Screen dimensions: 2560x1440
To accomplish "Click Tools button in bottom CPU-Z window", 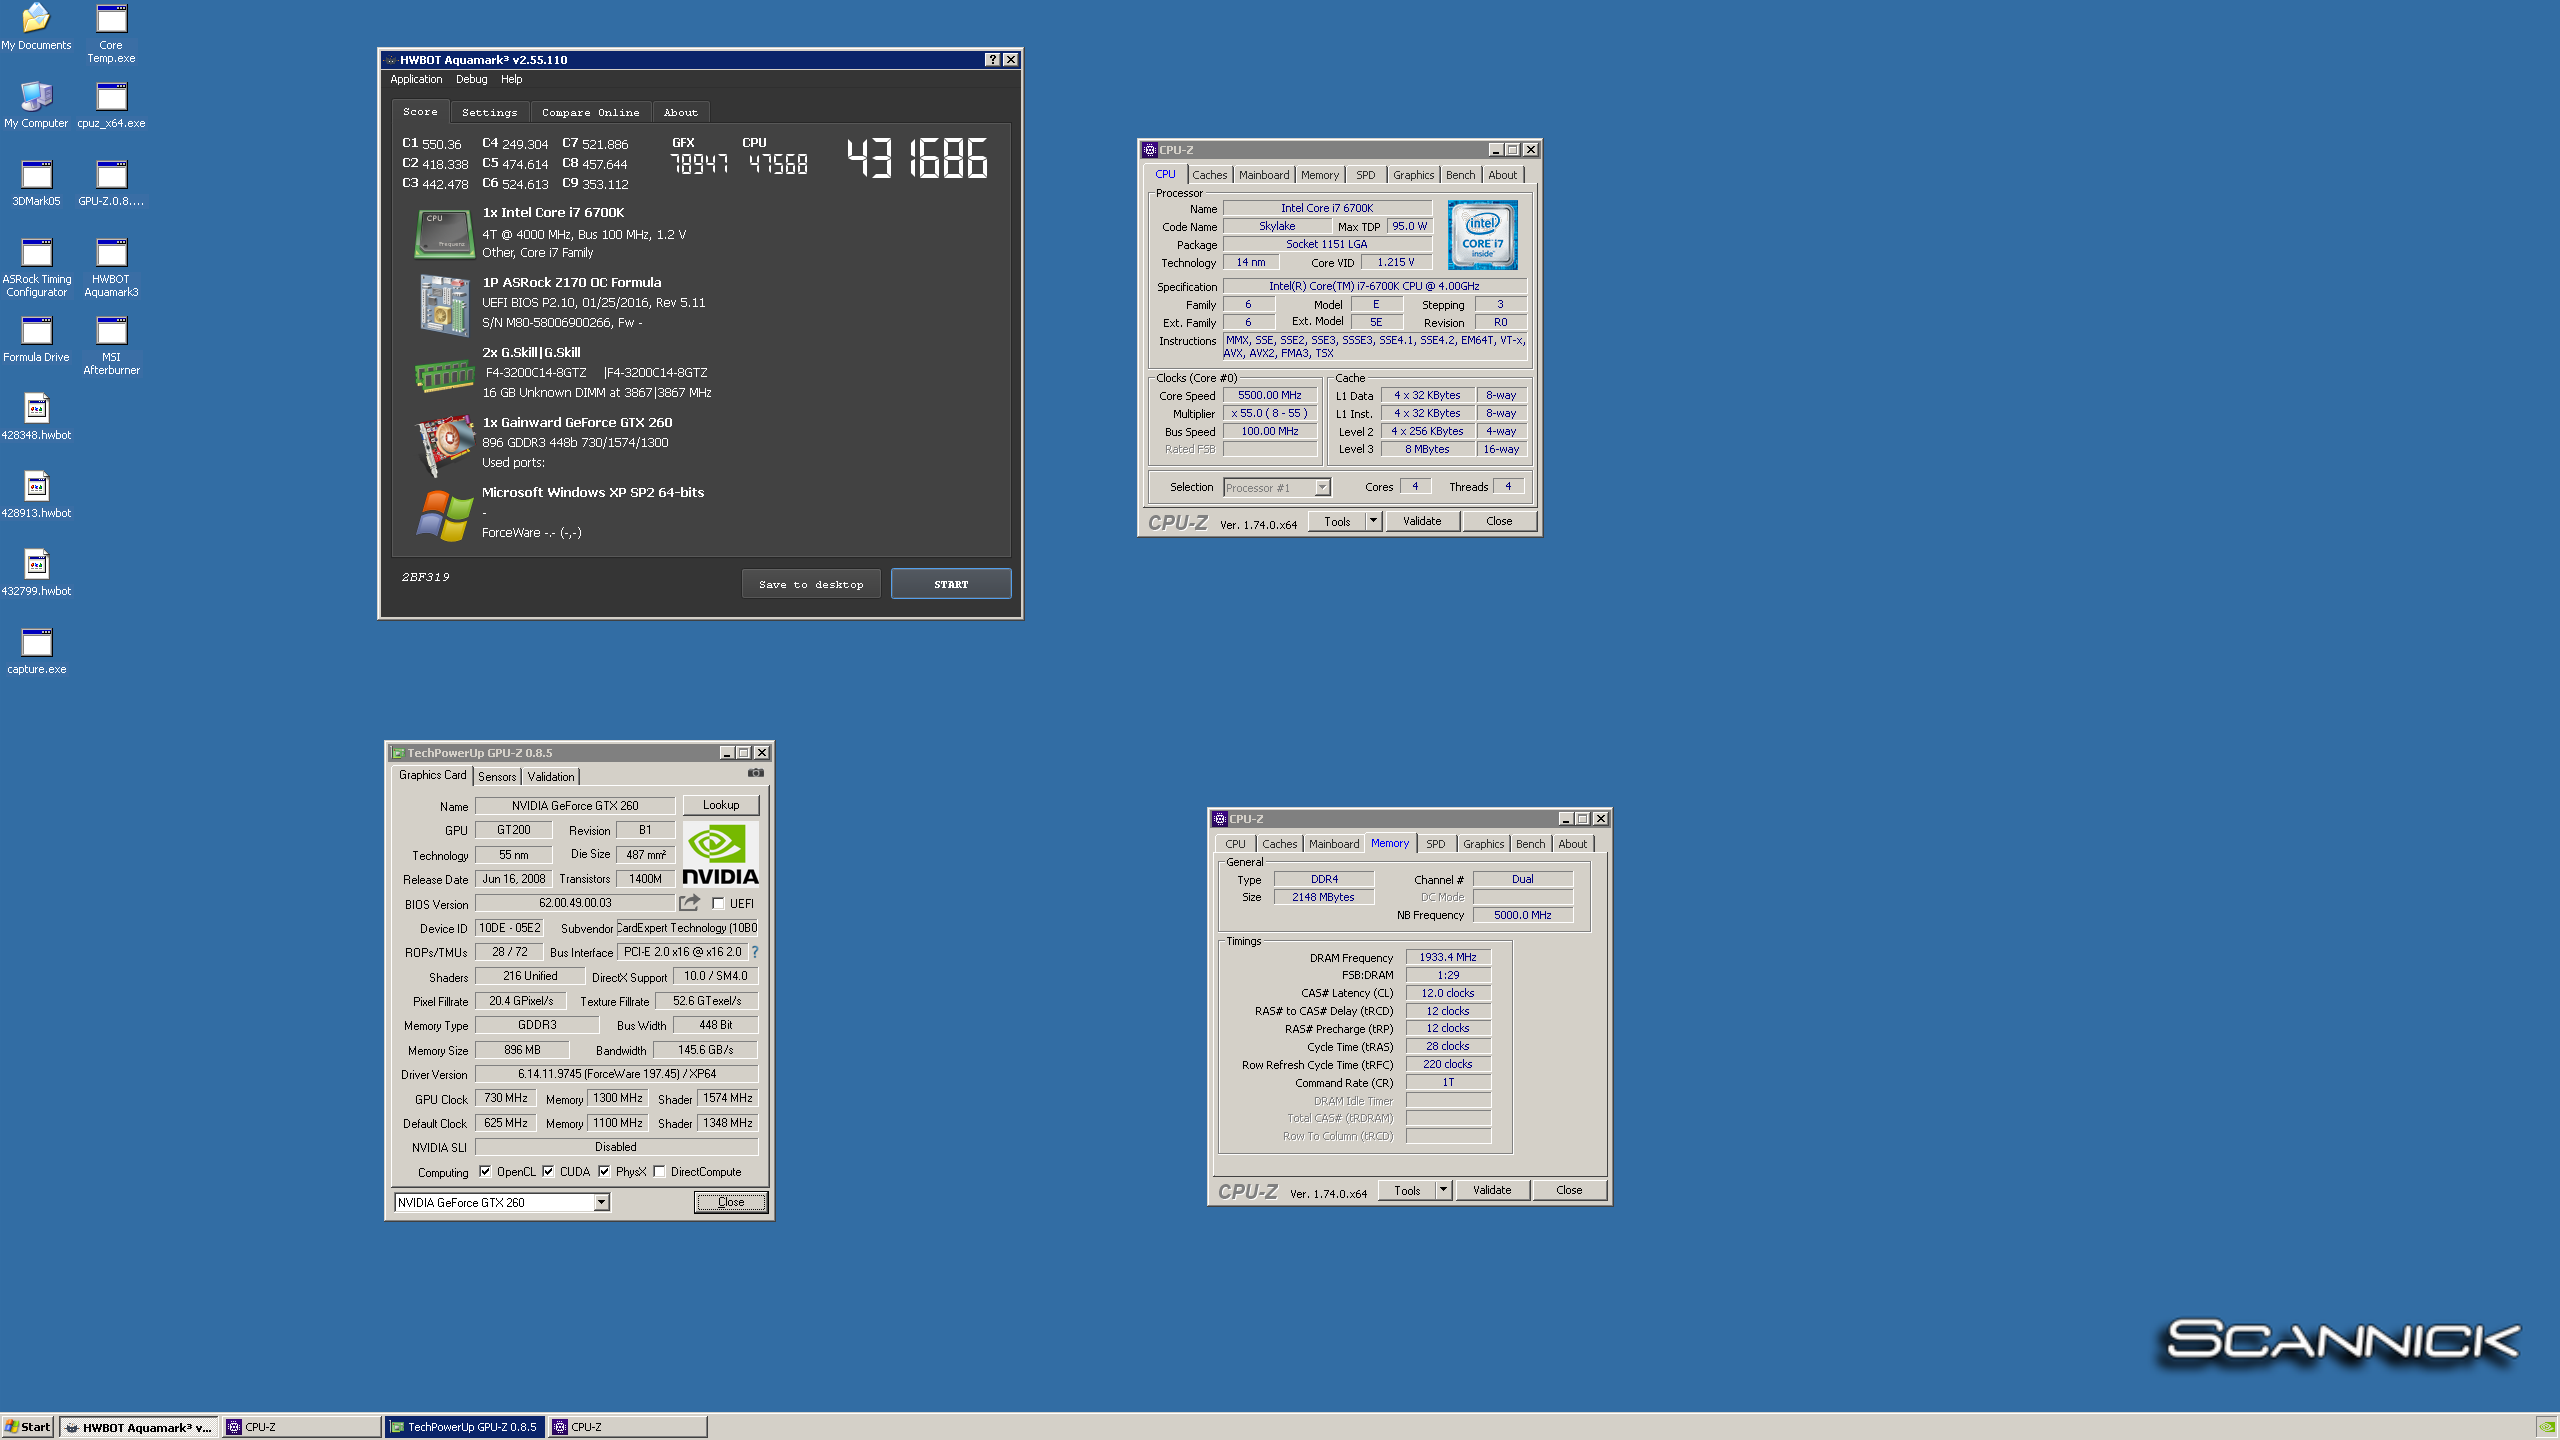I will pyautogui.click(x=1407, y=1190).
